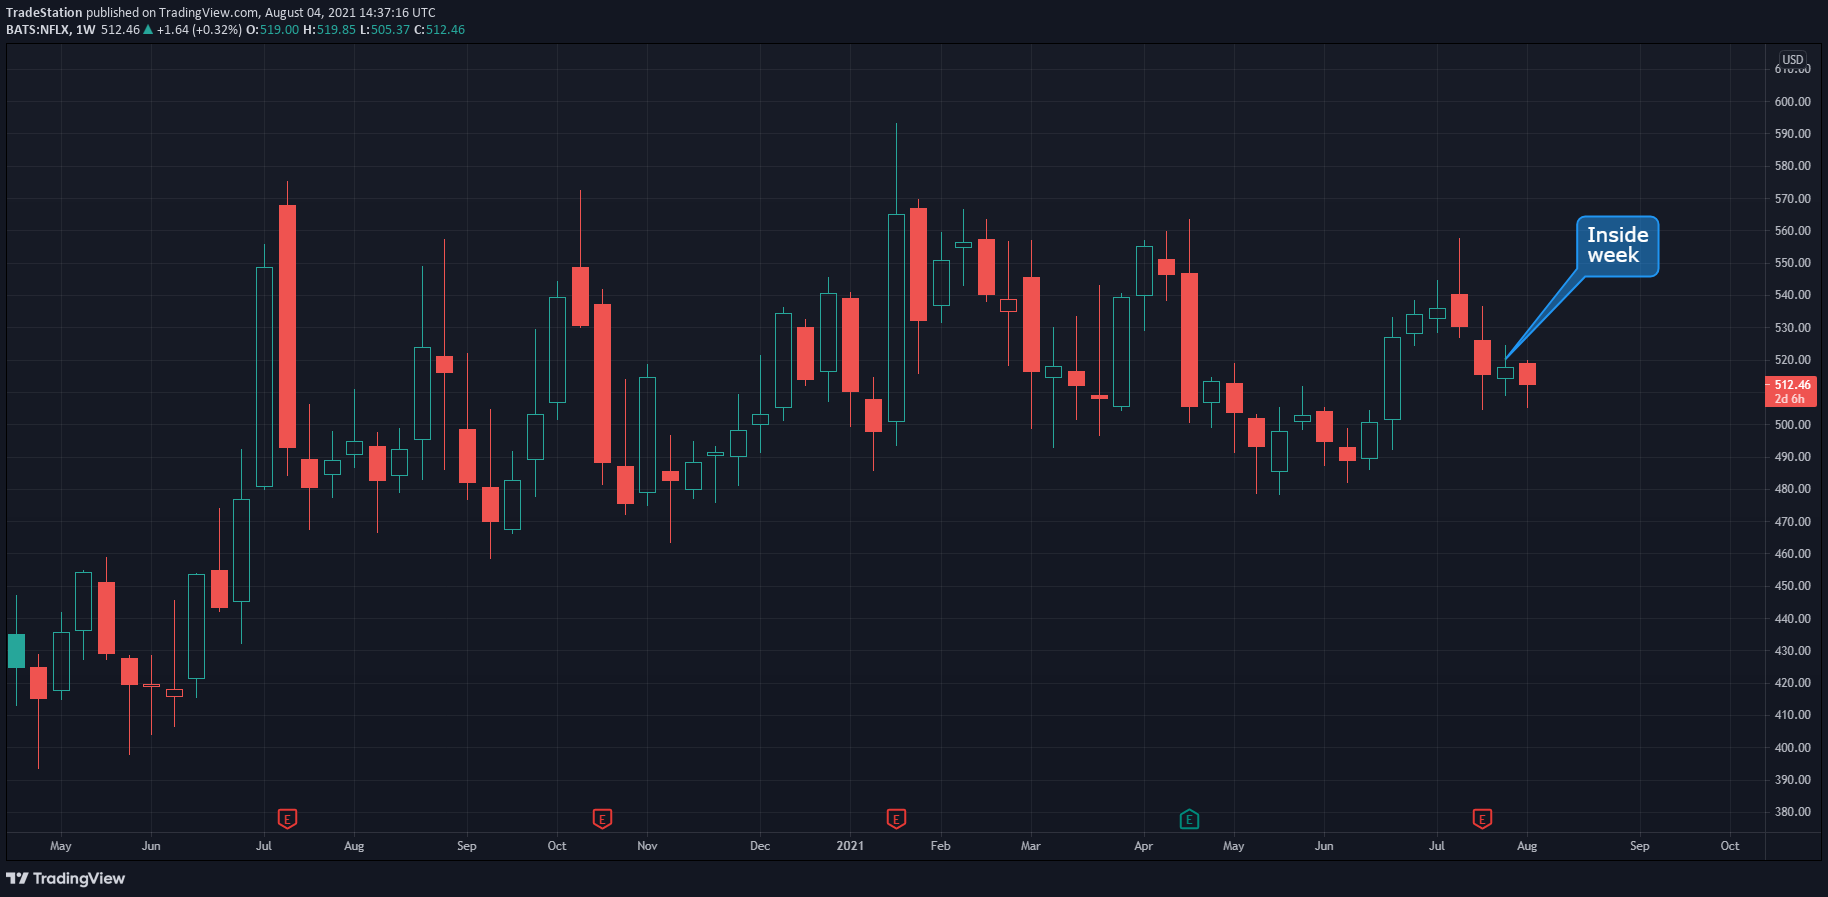This screenshot has height=897, width=1828.
Task: Click the Sep 2021 label at right of time axis
Action: pos(1639,846)
